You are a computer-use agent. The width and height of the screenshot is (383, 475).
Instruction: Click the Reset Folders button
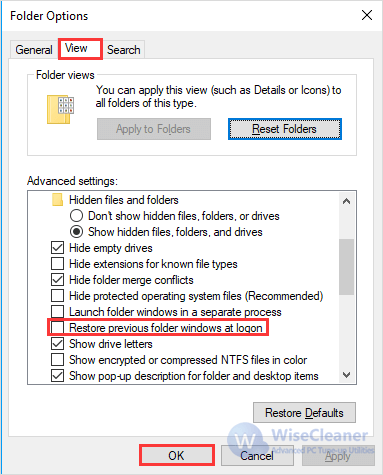(285, 129)
